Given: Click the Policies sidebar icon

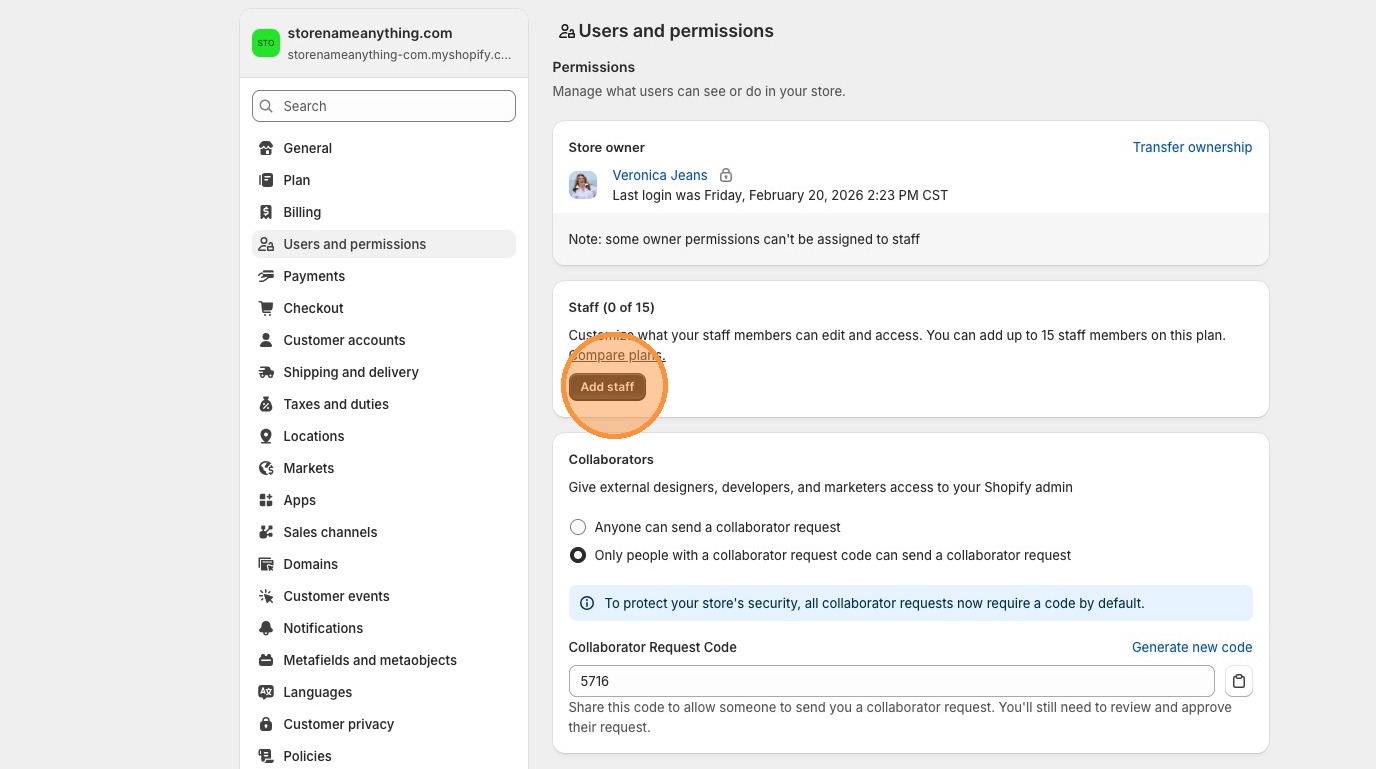Looking at the screenshot, I should pos(266,756).
